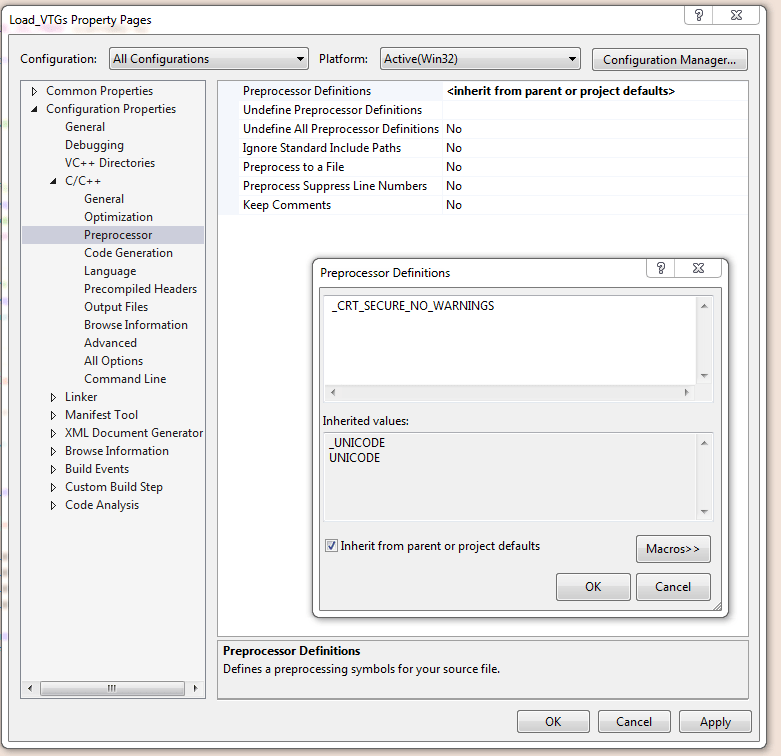The image size is (781, 756).
Task: Open the Optimization page
Action: pyautogui.click(x=118, y=217)
